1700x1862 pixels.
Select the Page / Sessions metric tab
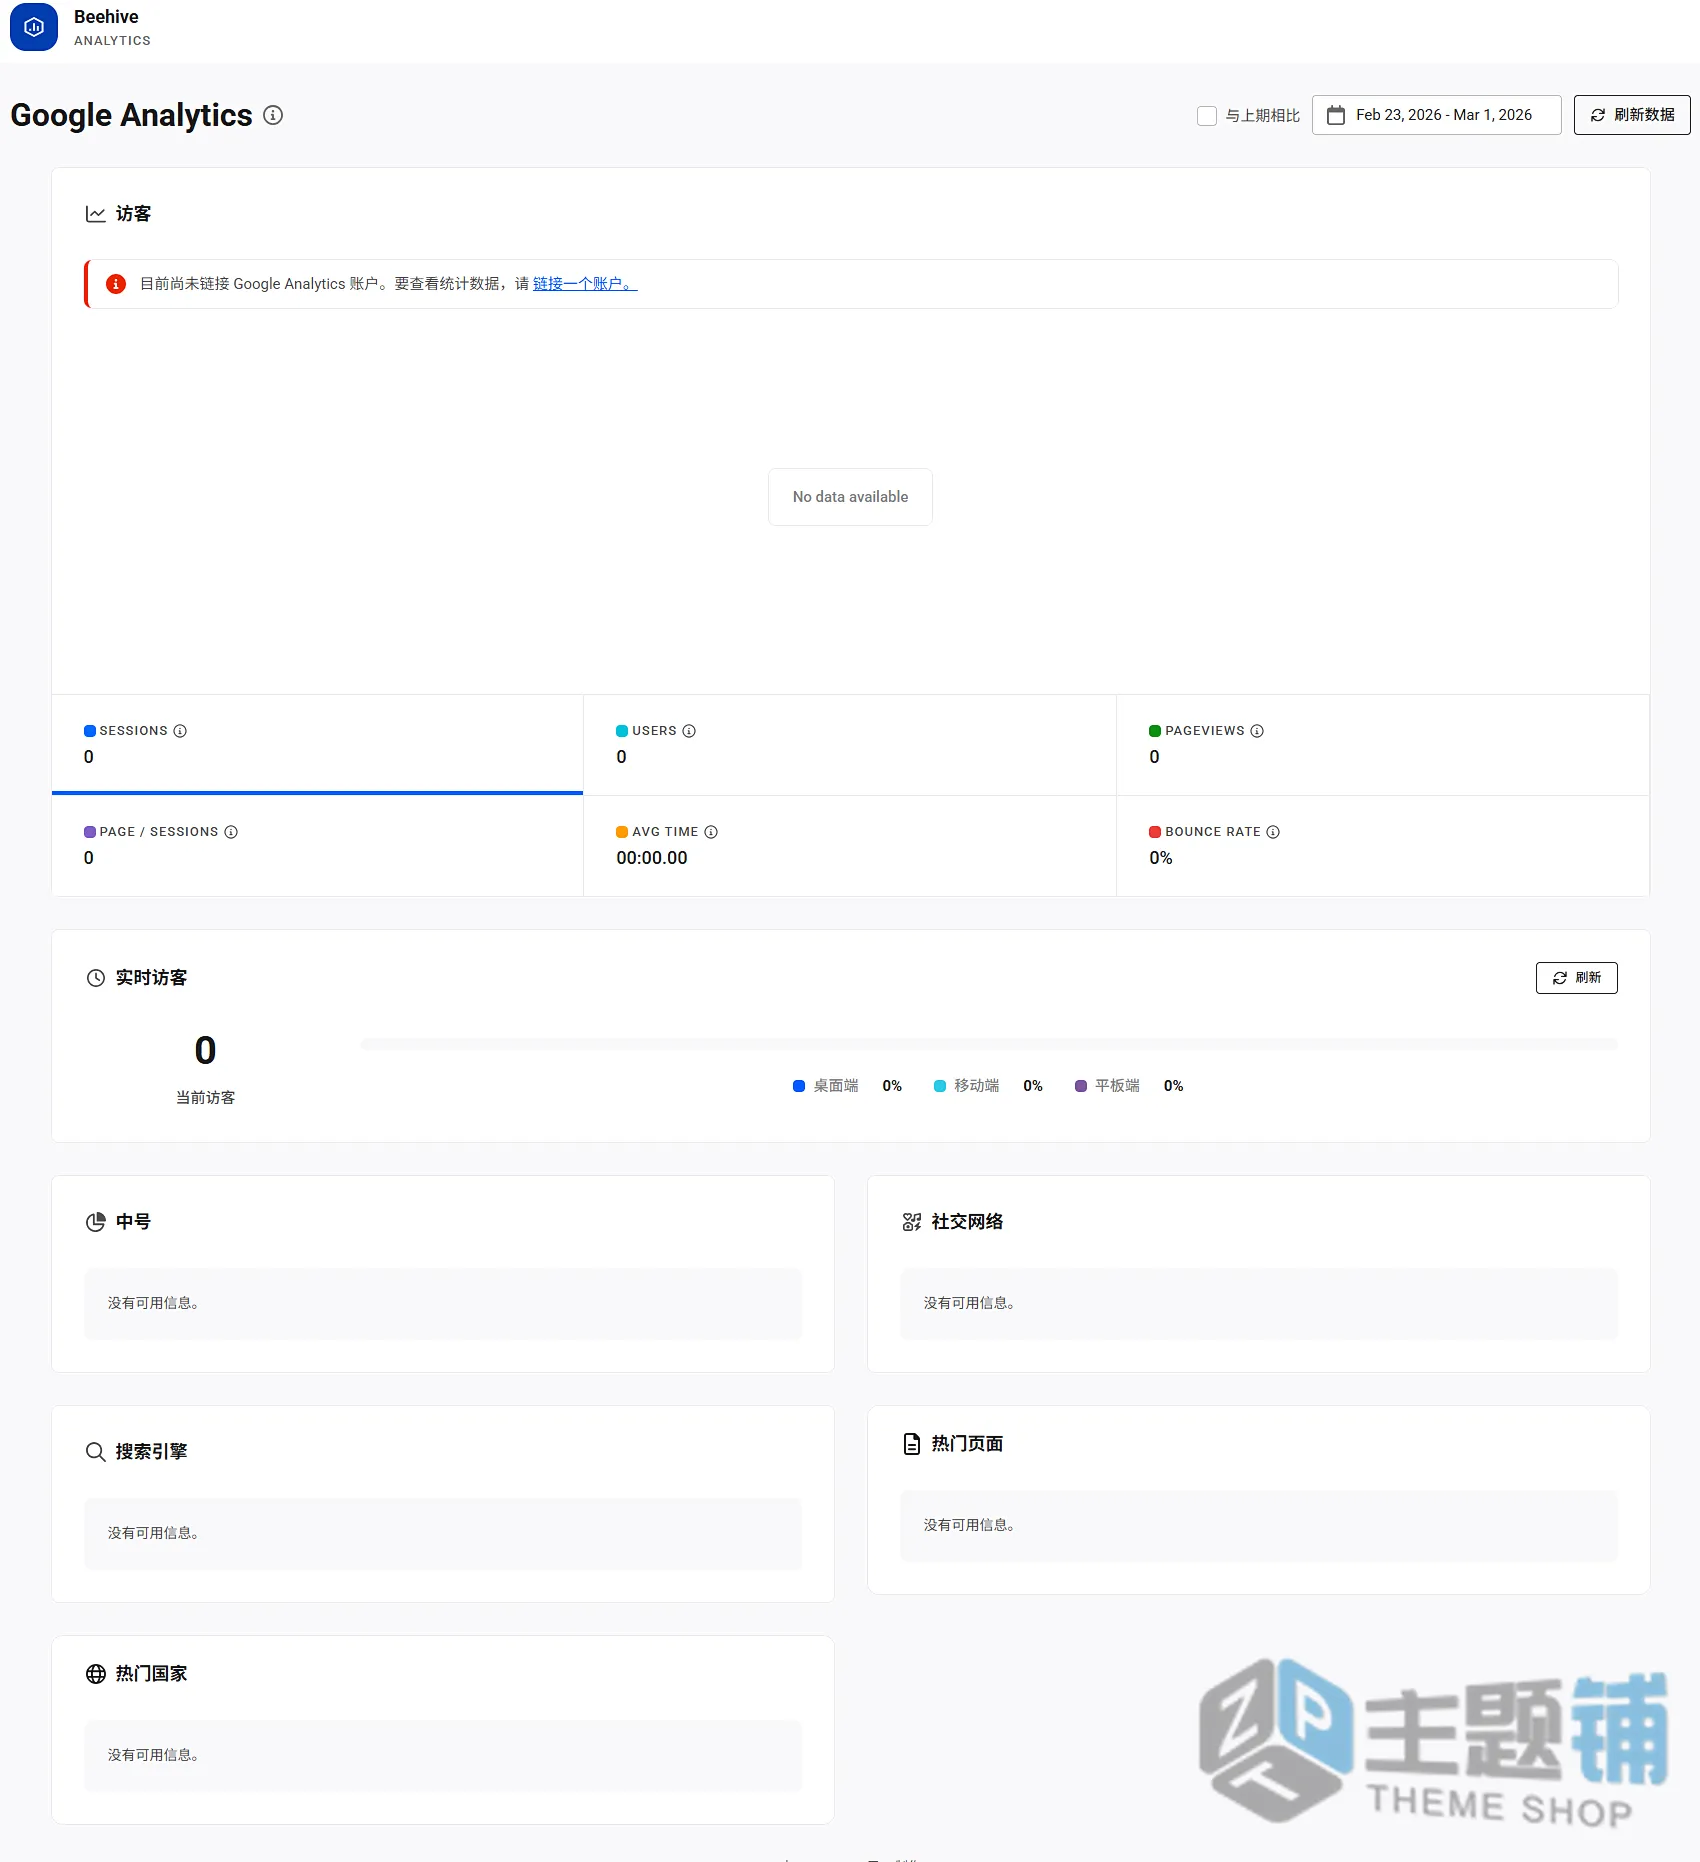317,846
